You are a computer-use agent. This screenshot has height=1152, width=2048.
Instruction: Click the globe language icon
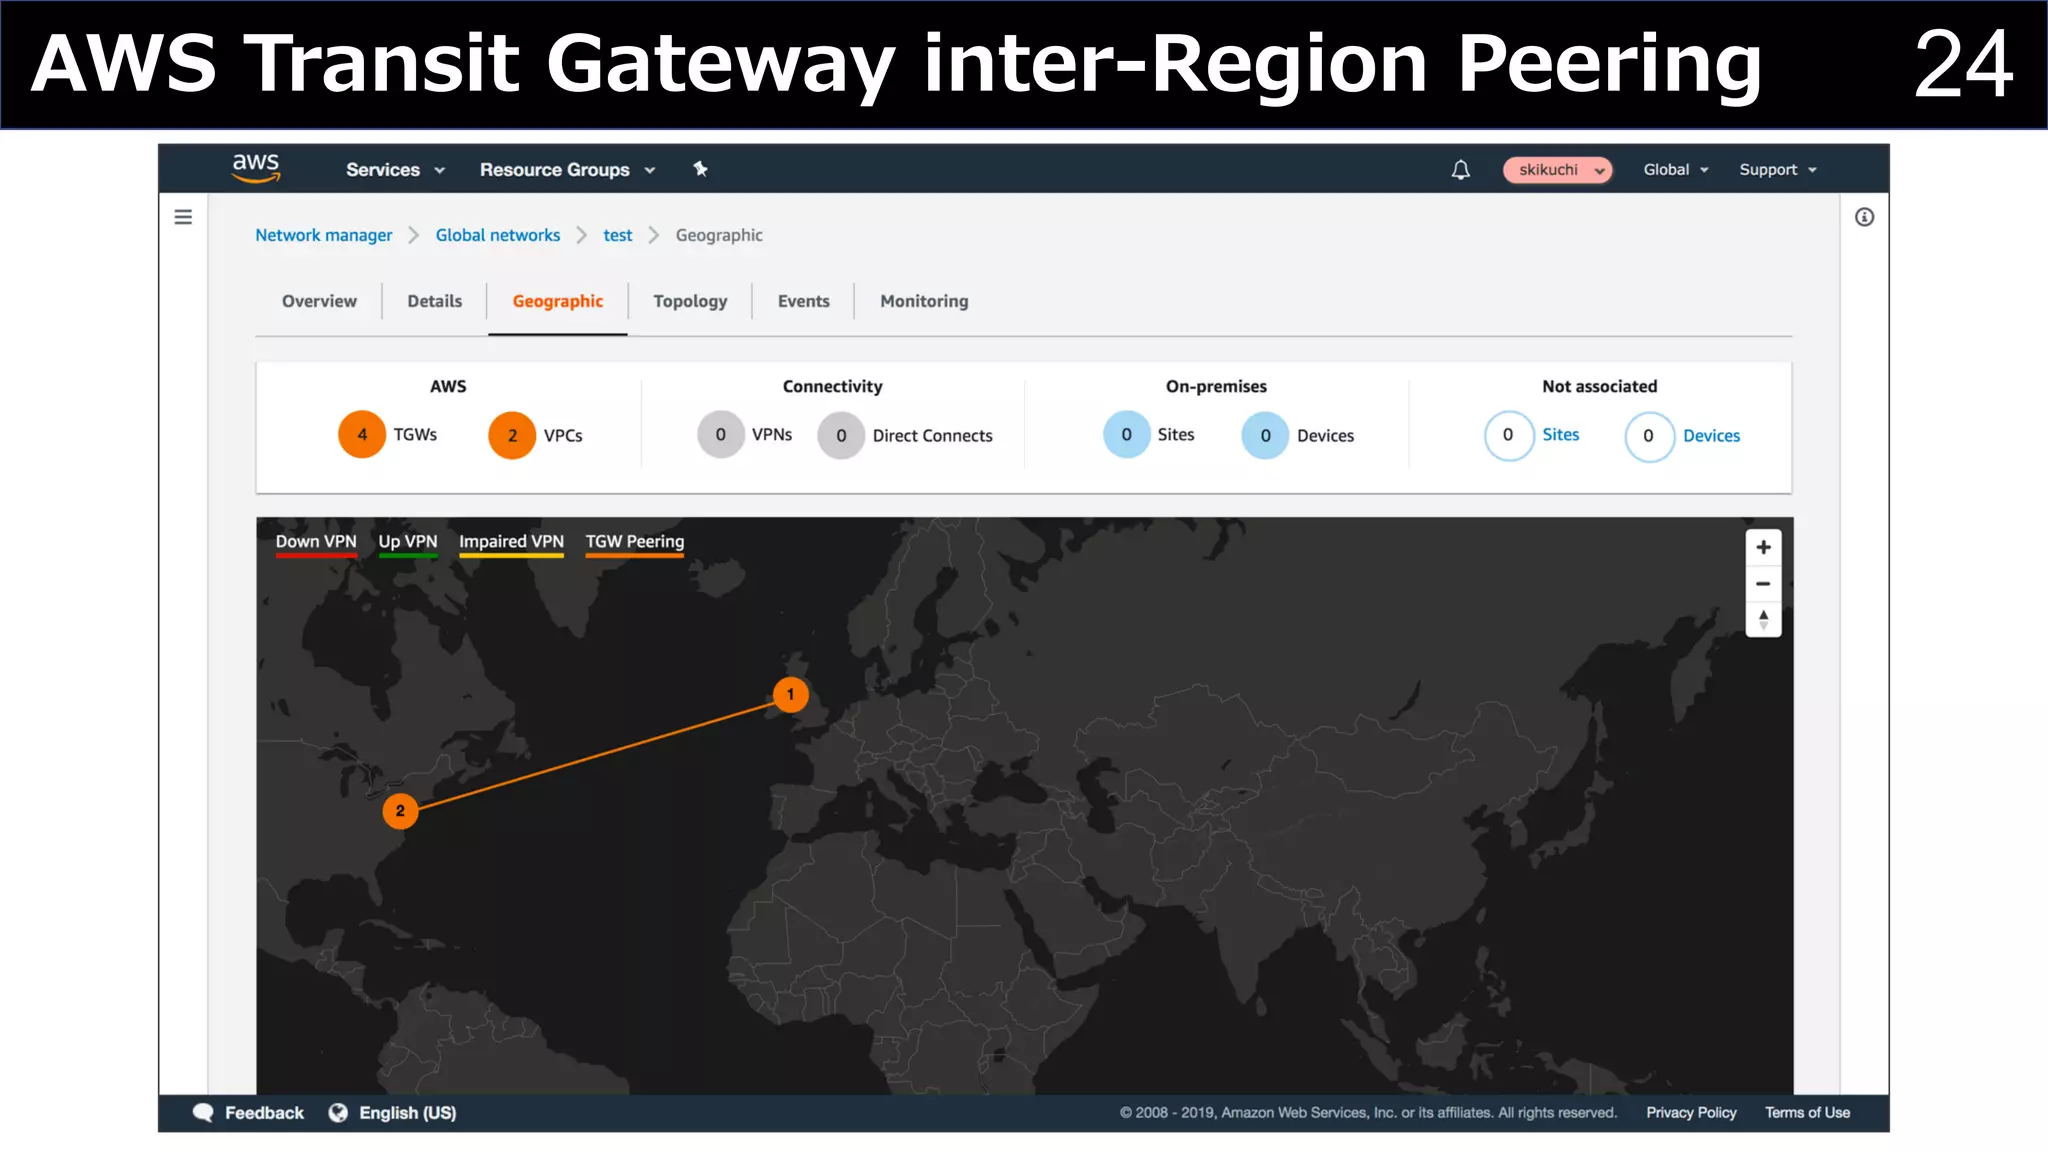coord(338,1113)
